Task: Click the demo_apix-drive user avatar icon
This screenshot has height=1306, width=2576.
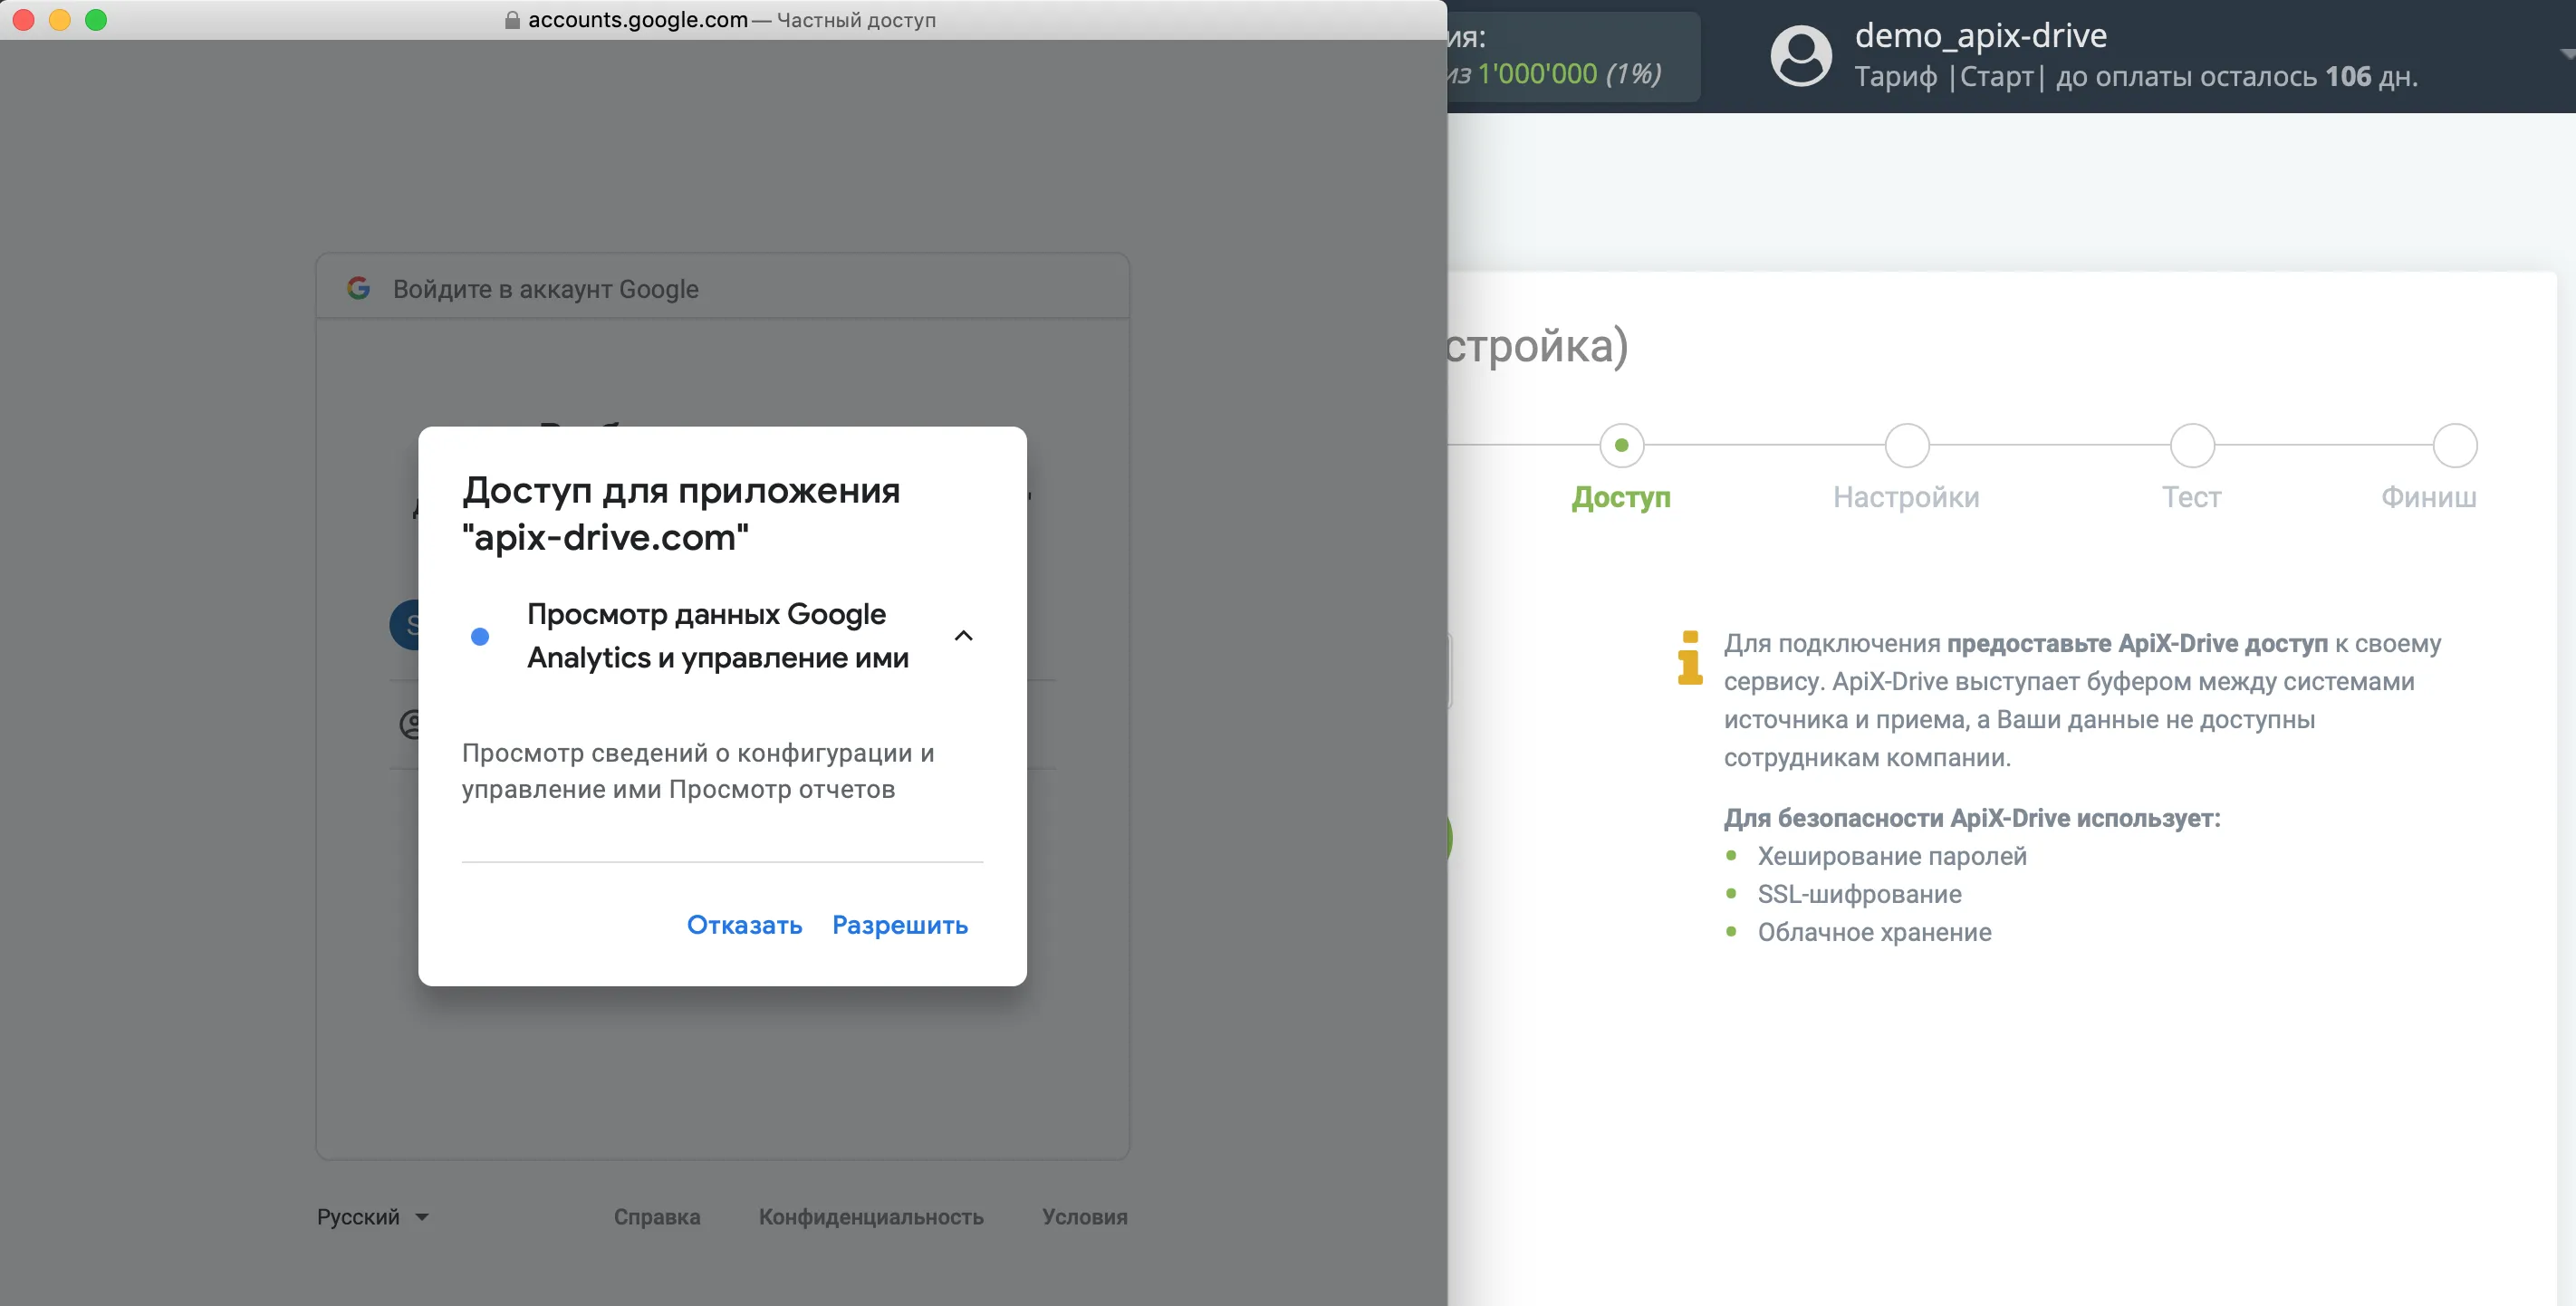Action: [1801, 56]
